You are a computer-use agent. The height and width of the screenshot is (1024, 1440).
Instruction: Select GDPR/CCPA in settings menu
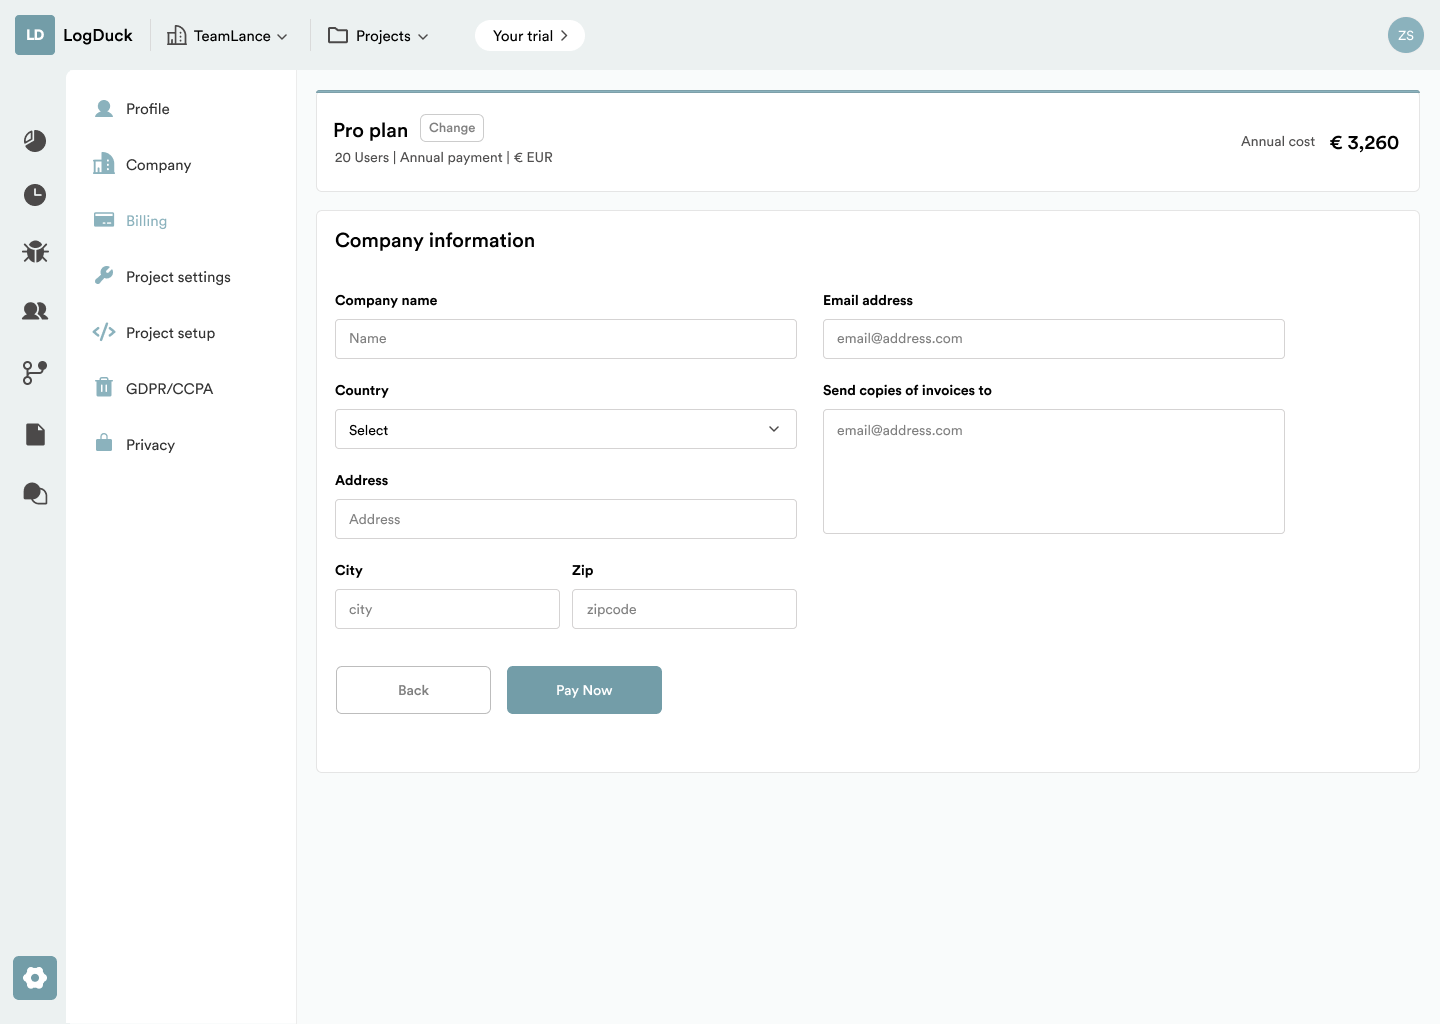click(169, 389)
